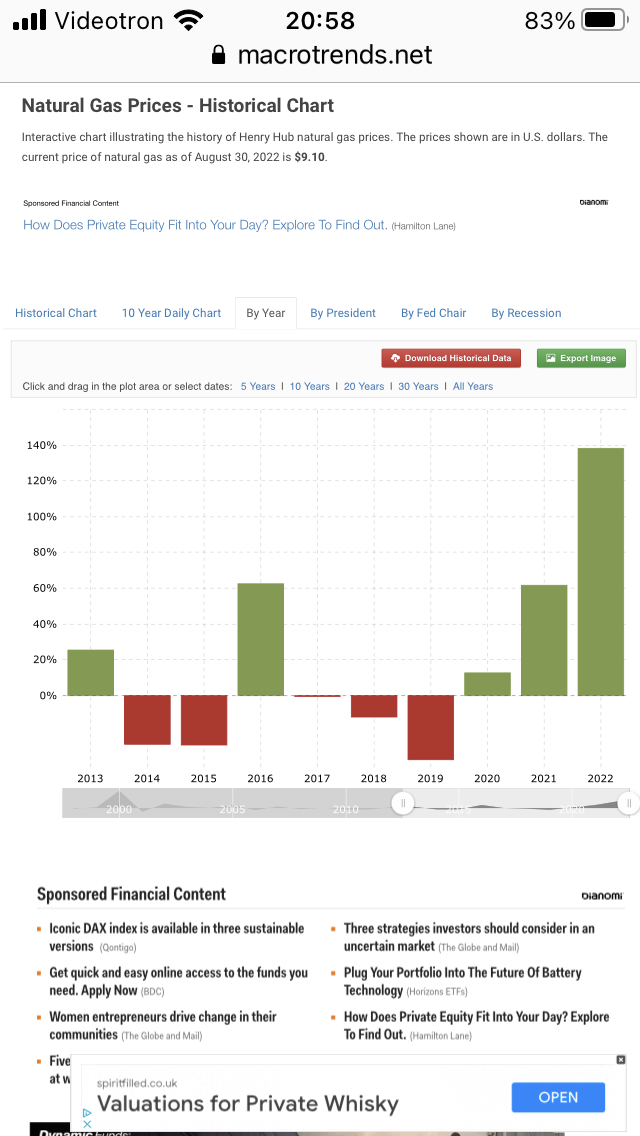This screenshot has width=640, height=1136.
Task: Click the 'Natural Gas Prices - Historical Chart' heading
Action: pos(178,106)
